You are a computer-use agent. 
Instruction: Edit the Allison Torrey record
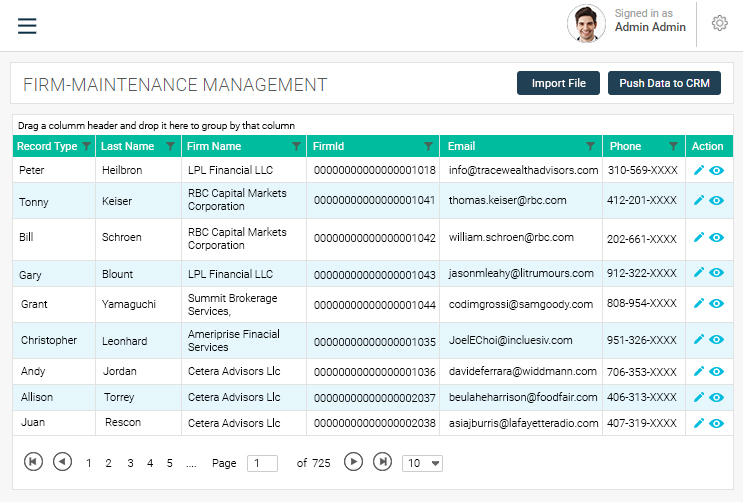[x=698, y=397]
